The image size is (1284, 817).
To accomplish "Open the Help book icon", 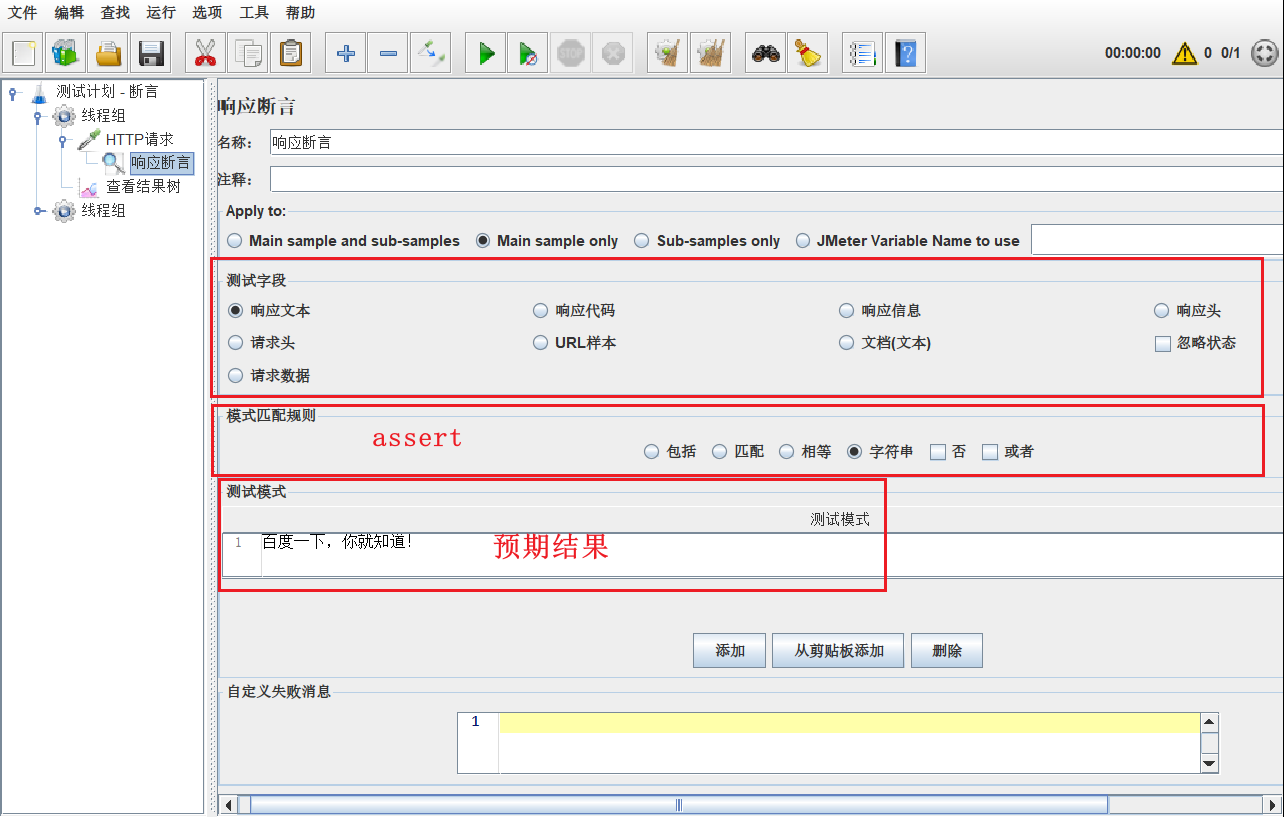I will (x=905, y=53).
